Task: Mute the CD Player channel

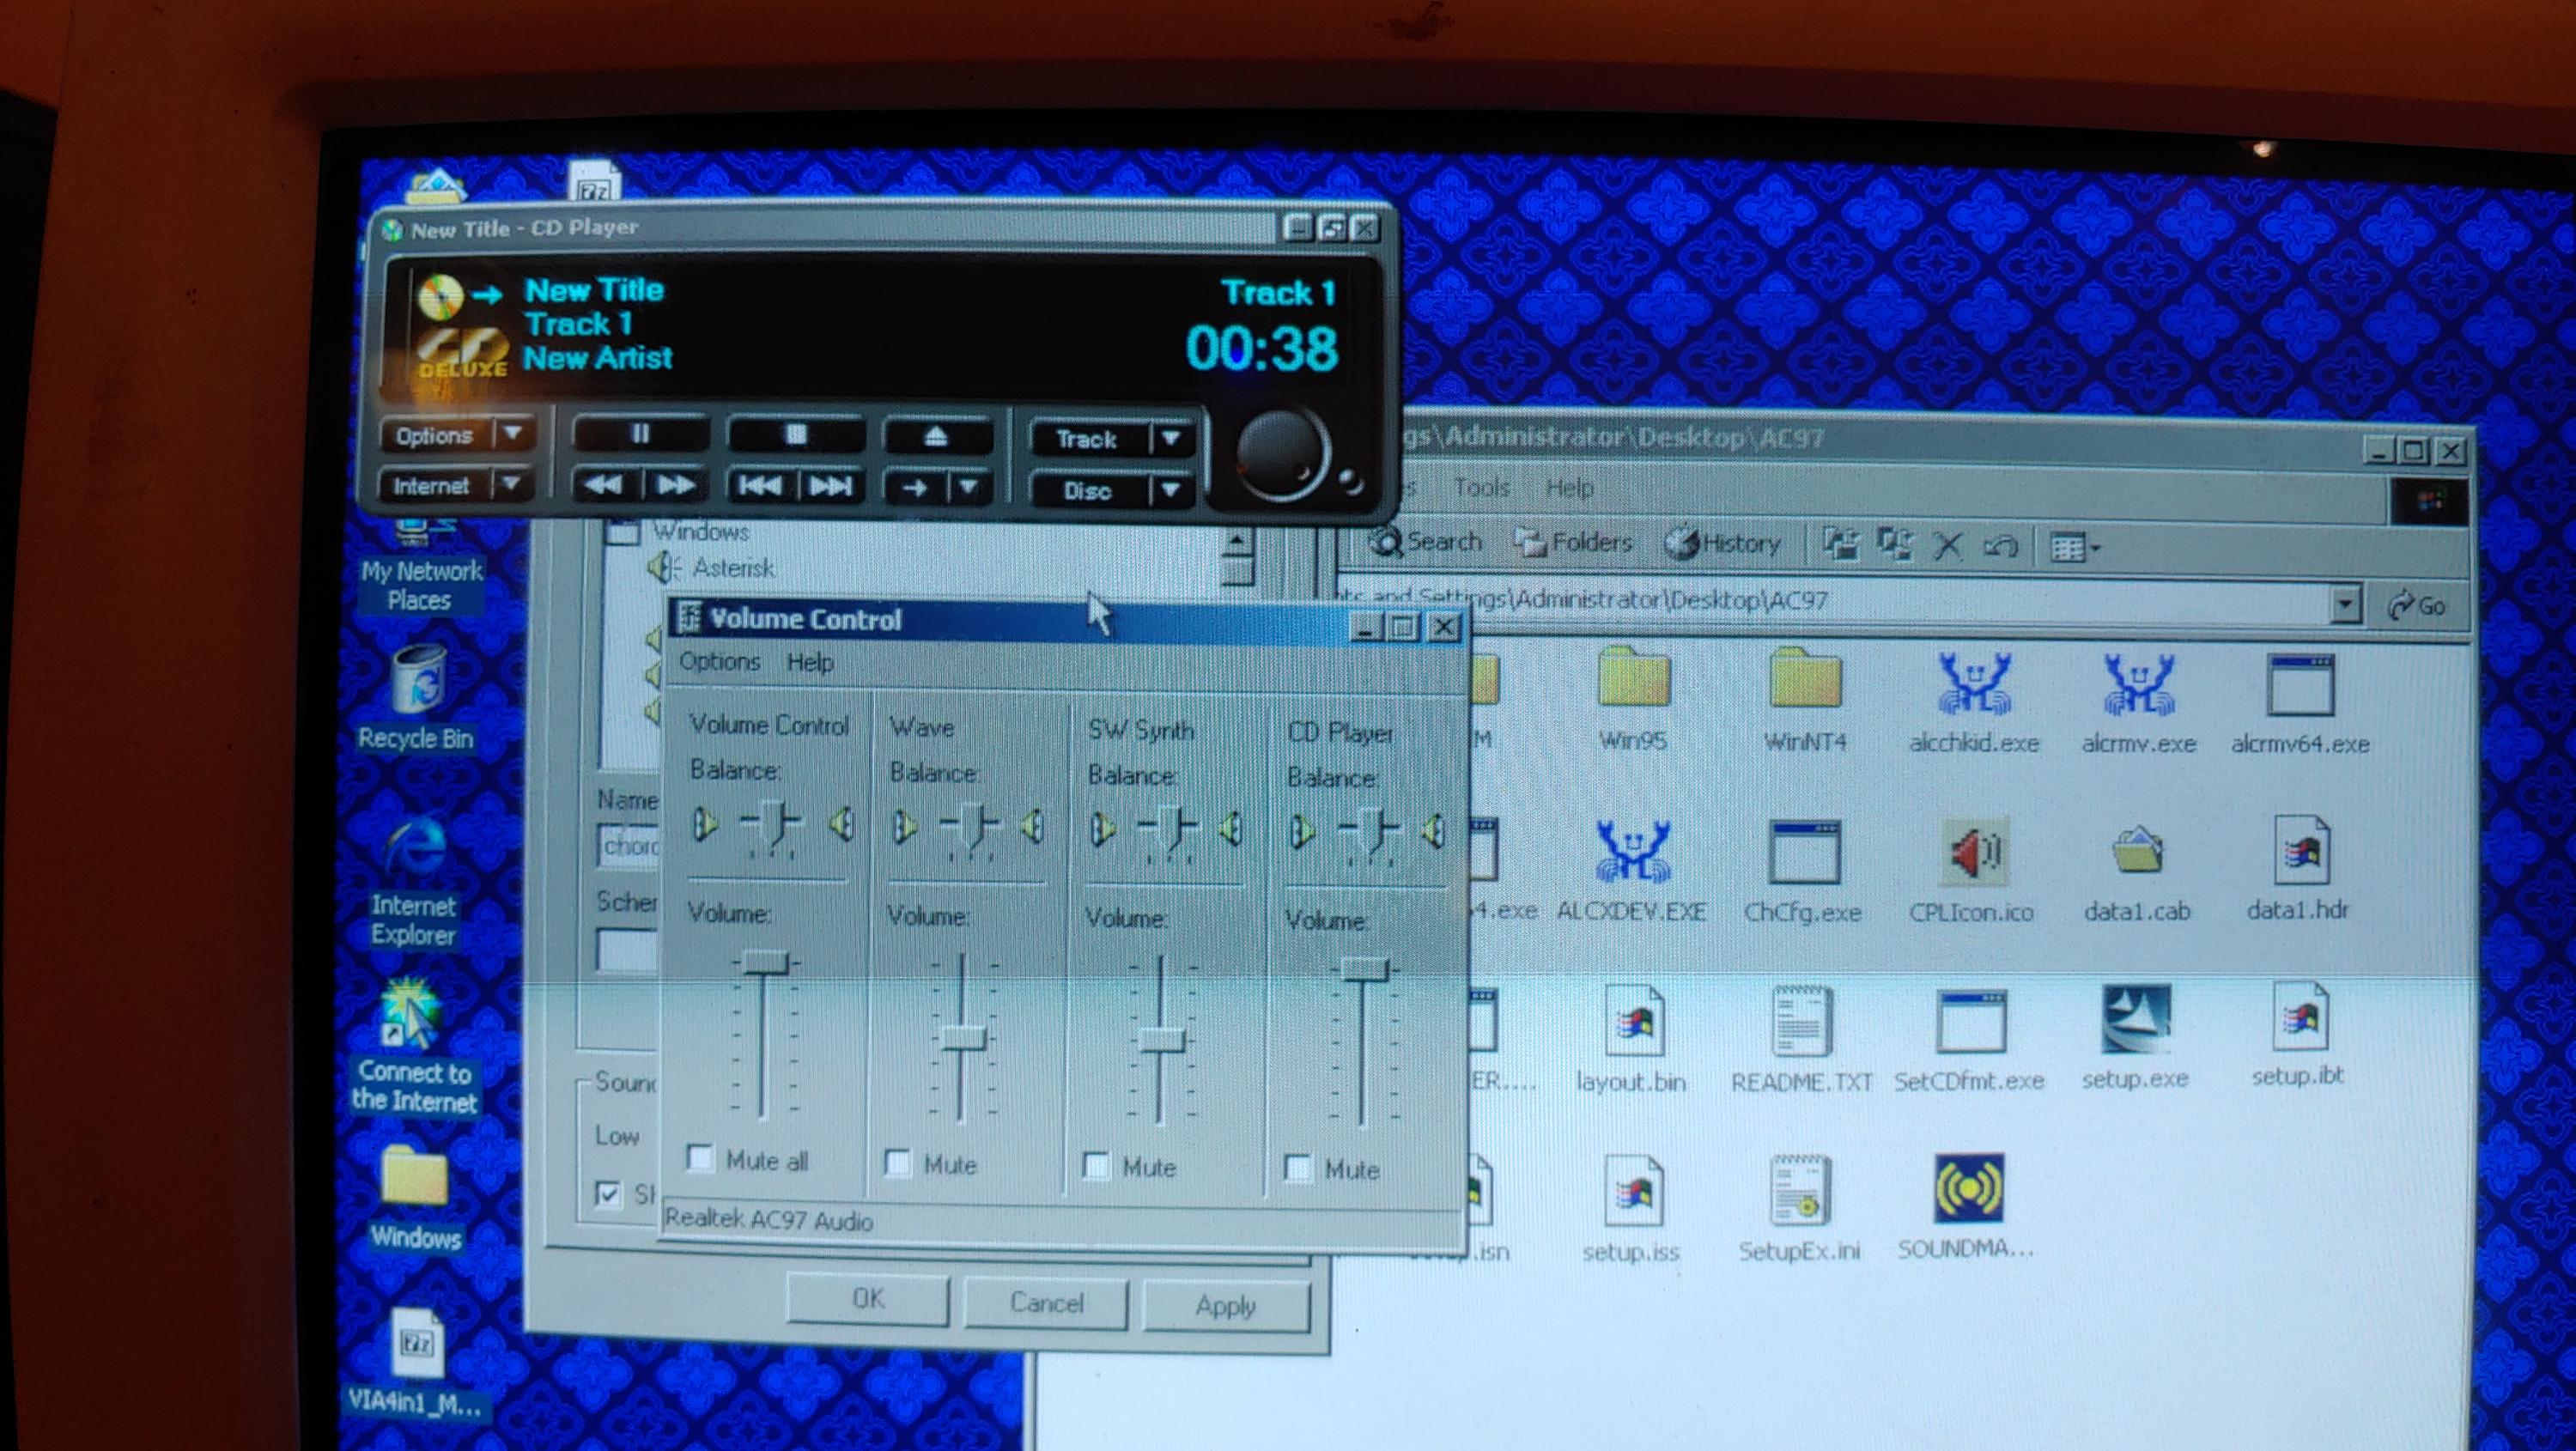Action: click(x=1298, y=1168)
